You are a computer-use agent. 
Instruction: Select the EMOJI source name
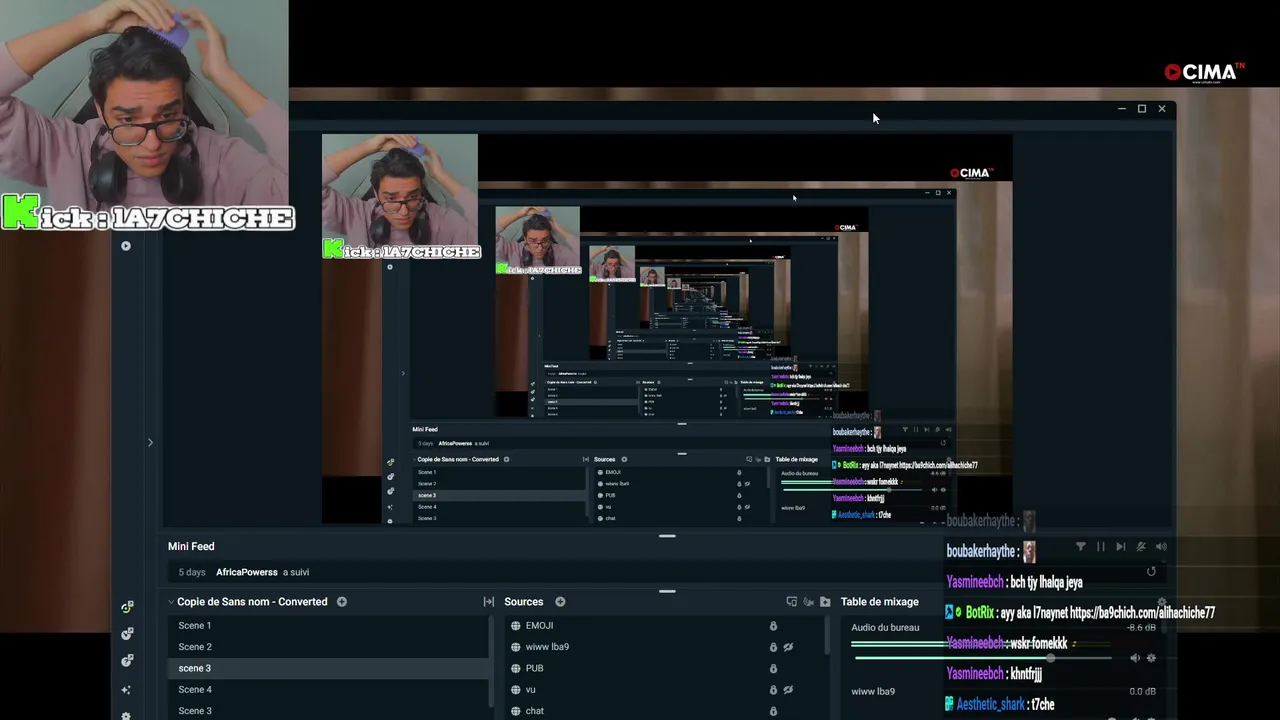tap(539, 626)
